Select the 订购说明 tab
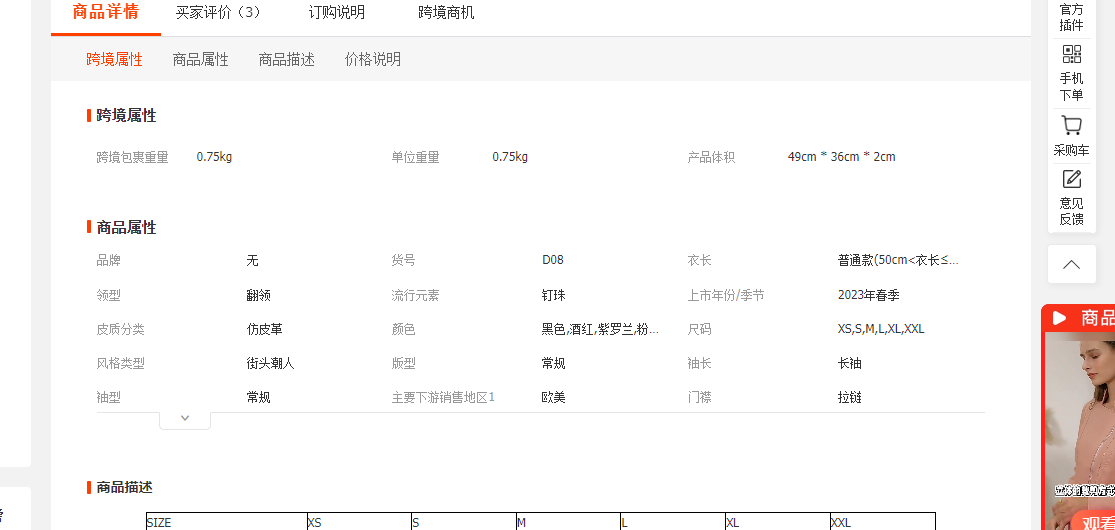The width and height of the screenshot is (1115, 530). [337, 13]
